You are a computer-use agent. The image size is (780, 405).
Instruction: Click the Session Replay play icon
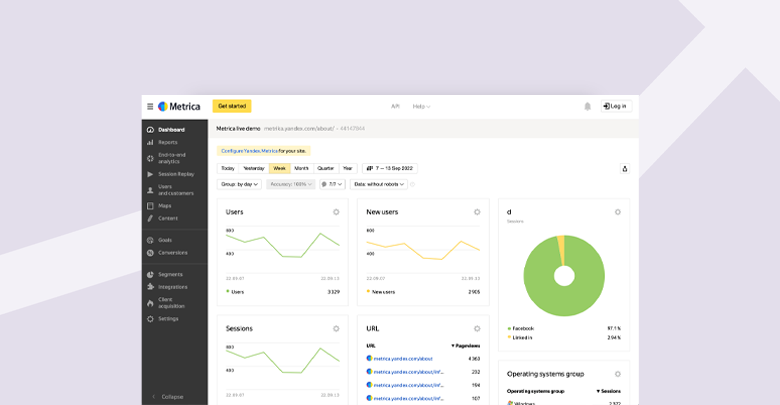click(x=150, y=174)
